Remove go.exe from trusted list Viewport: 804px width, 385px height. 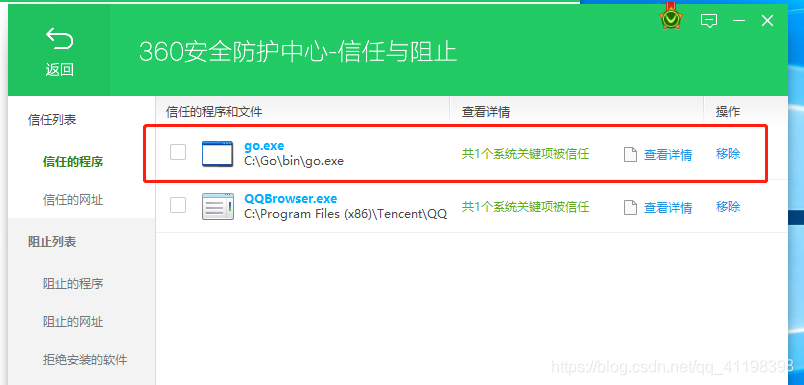point(728,153)
